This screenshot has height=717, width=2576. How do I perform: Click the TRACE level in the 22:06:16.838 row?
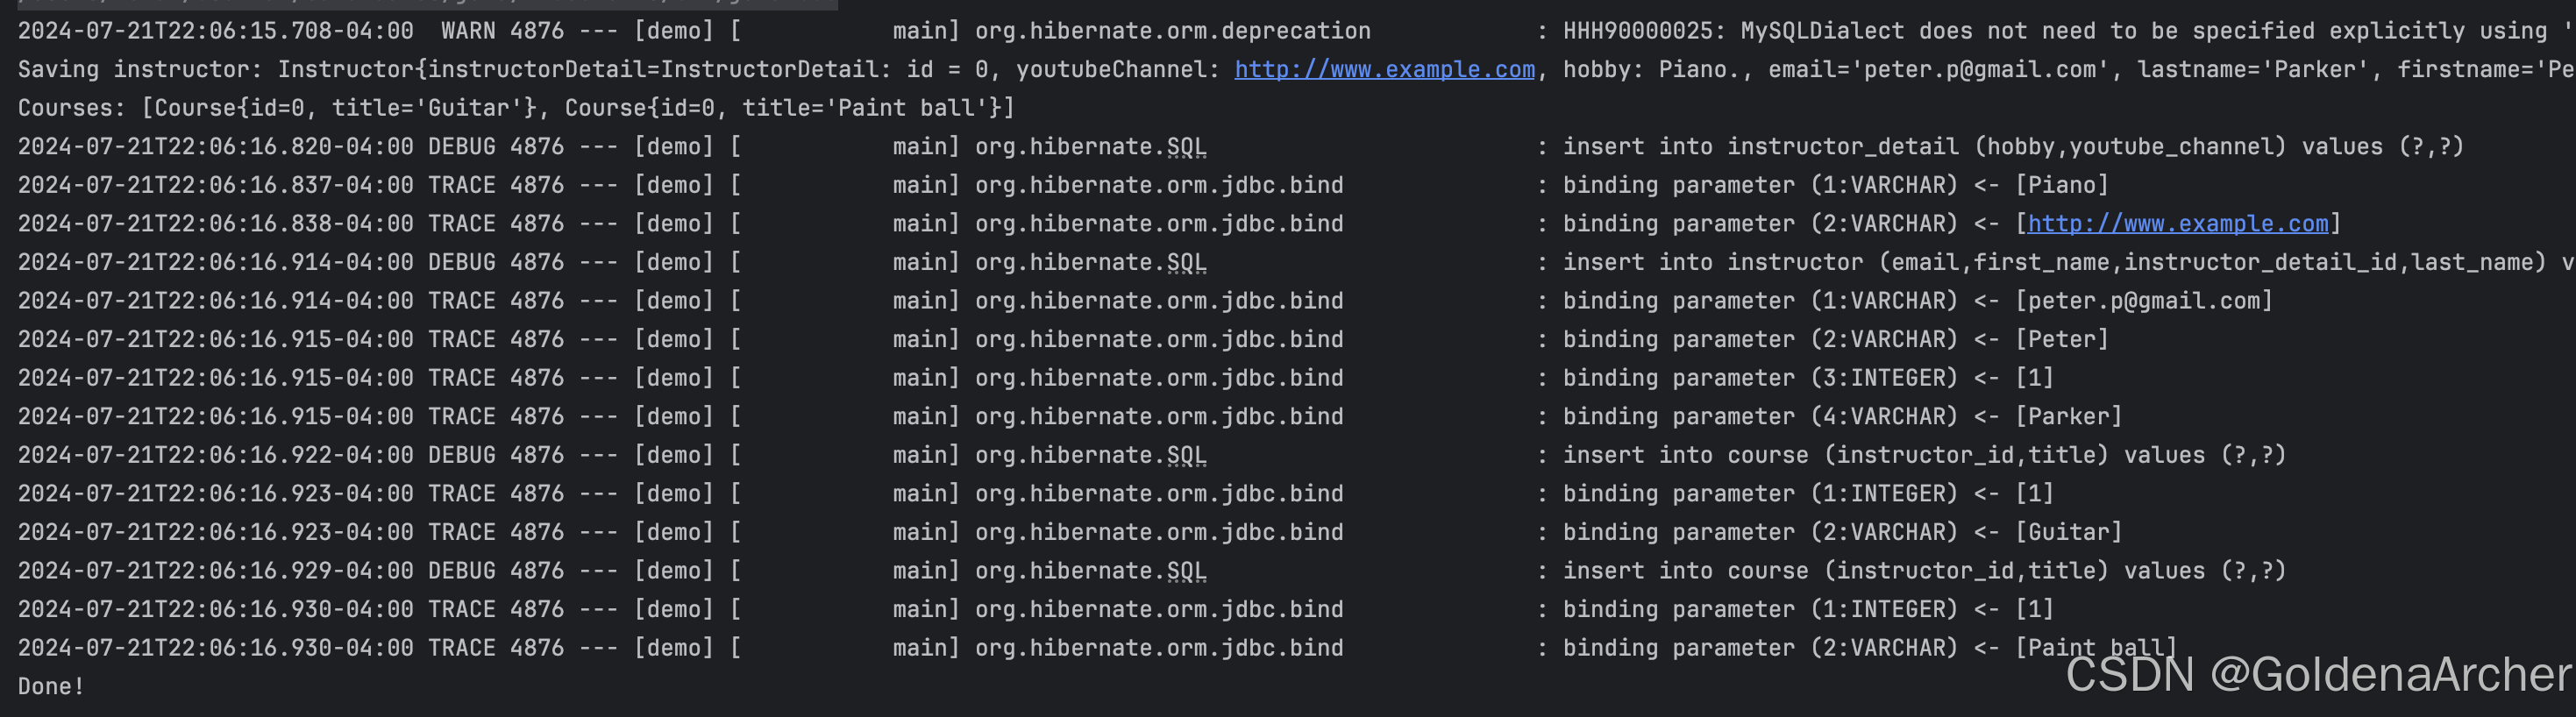(x=462, y=223)
